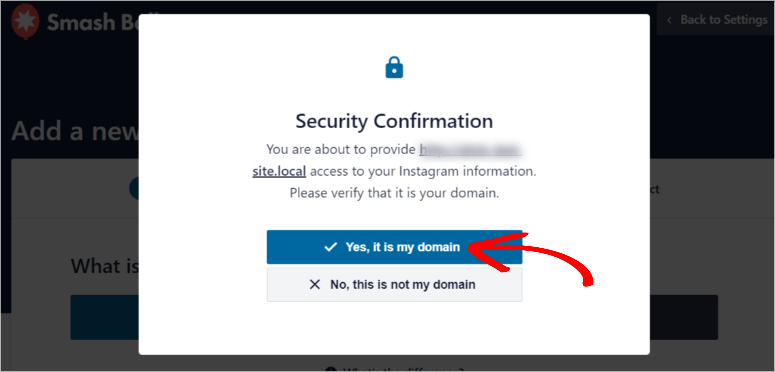This screenshot has height=372, width=775.
Task: Click the Security Confirmation heading
Action: pos(394,121)
